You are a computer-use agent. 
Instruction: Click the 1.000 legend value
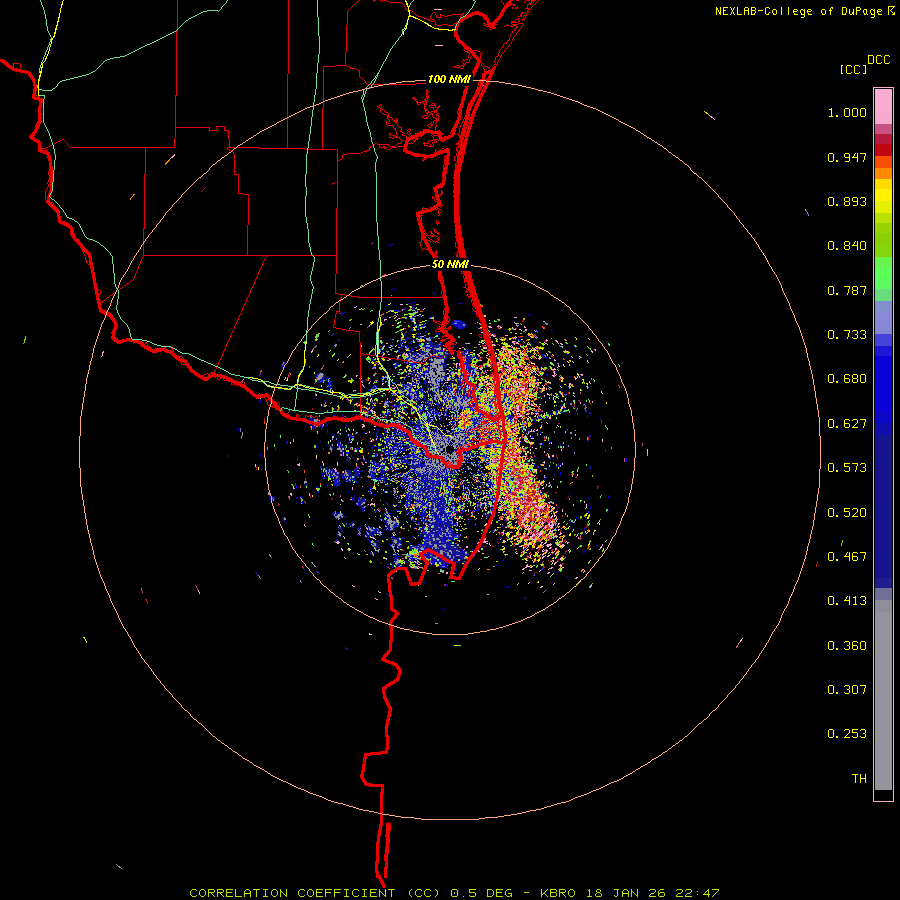click(x=847, y=112)
